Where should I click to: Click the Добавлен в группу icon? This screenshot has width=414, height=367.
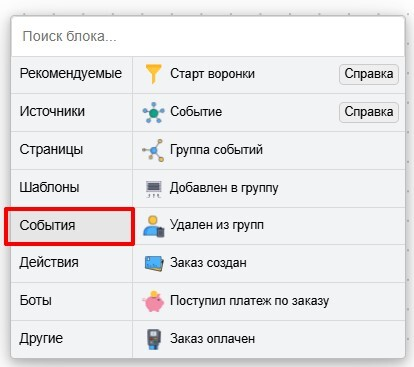[154, 189]
